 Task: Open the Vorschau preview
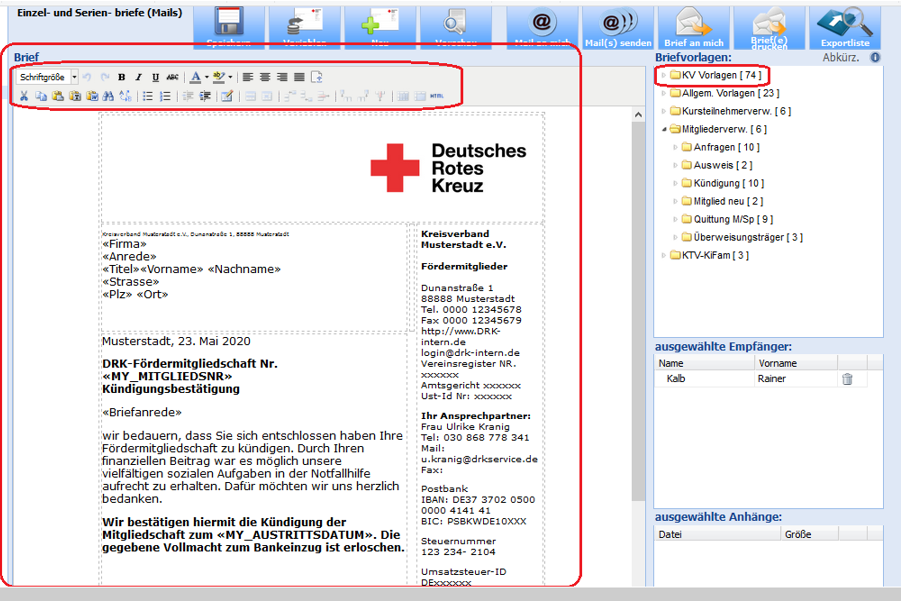(x=455, y=27)
